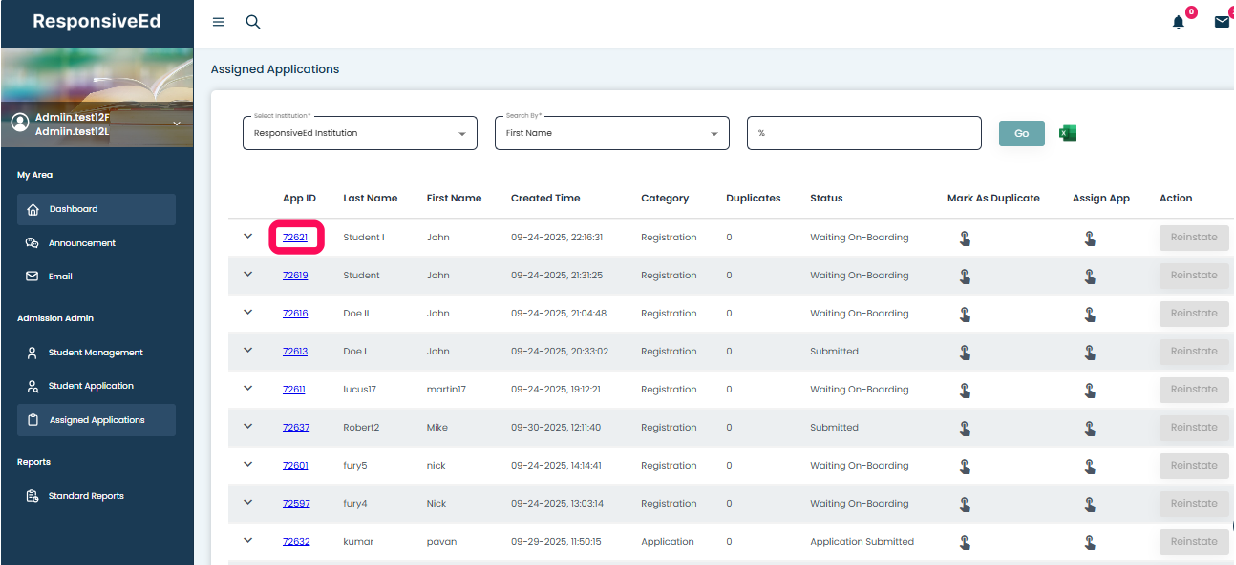
Task: Click the hamburger menu icon
Action: pos(218,22)
